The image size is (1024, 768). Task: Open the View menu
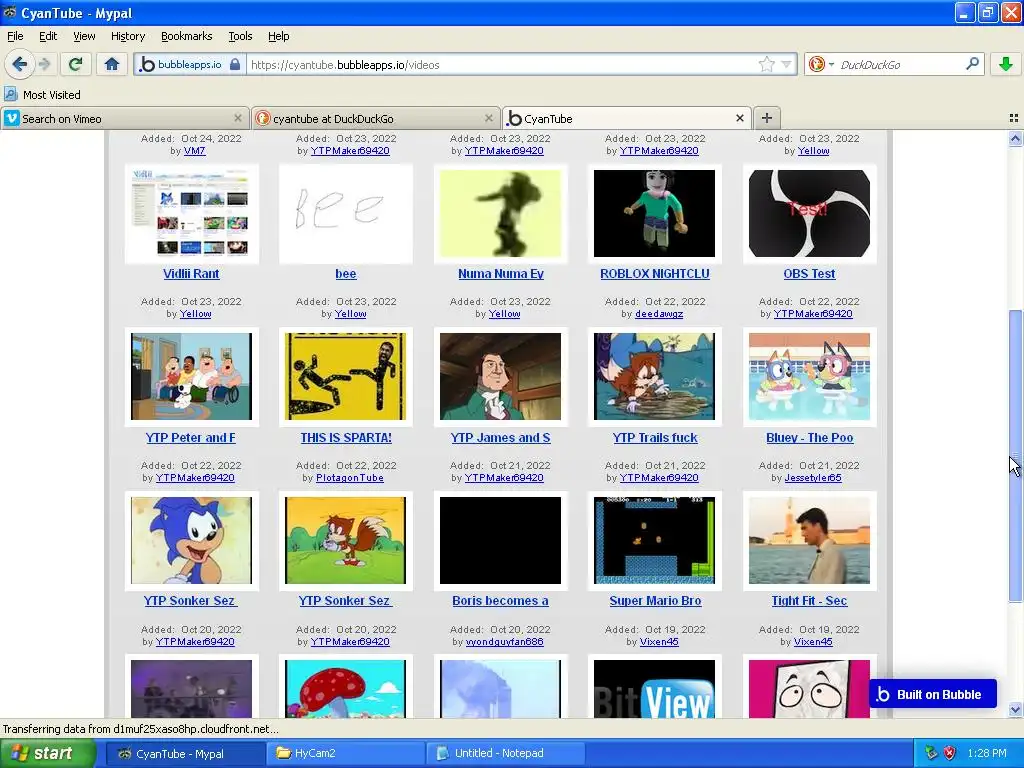click(x=84, y=36)
